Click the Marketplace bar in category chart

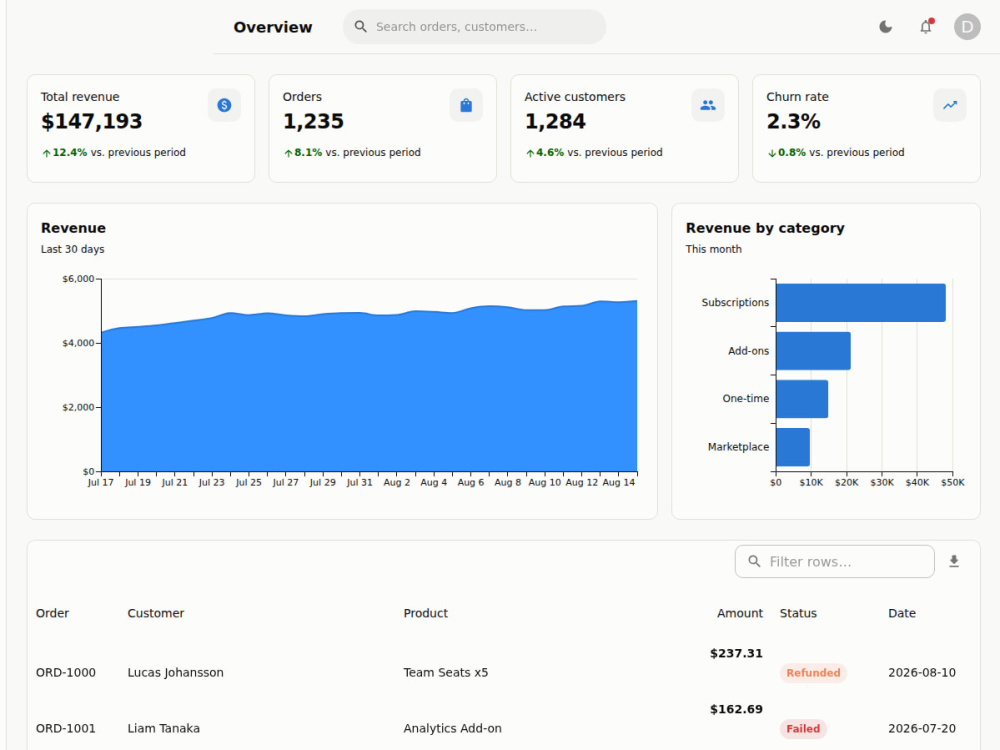click(793, 447)
